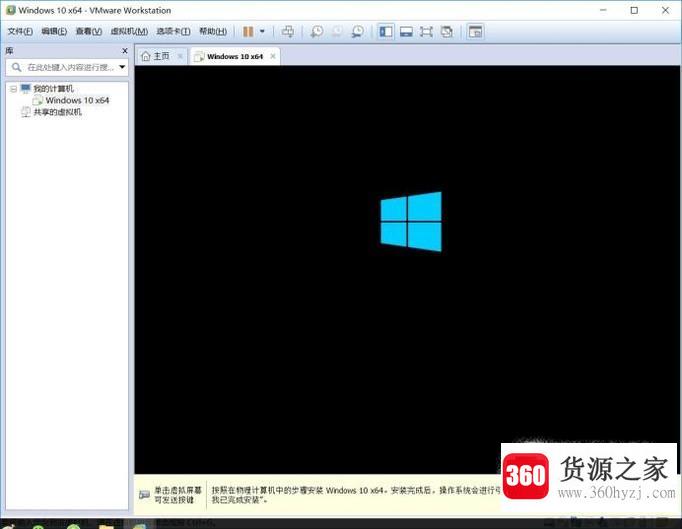Click the revert to snapshot toolbar icon

(x=337, y=31)
